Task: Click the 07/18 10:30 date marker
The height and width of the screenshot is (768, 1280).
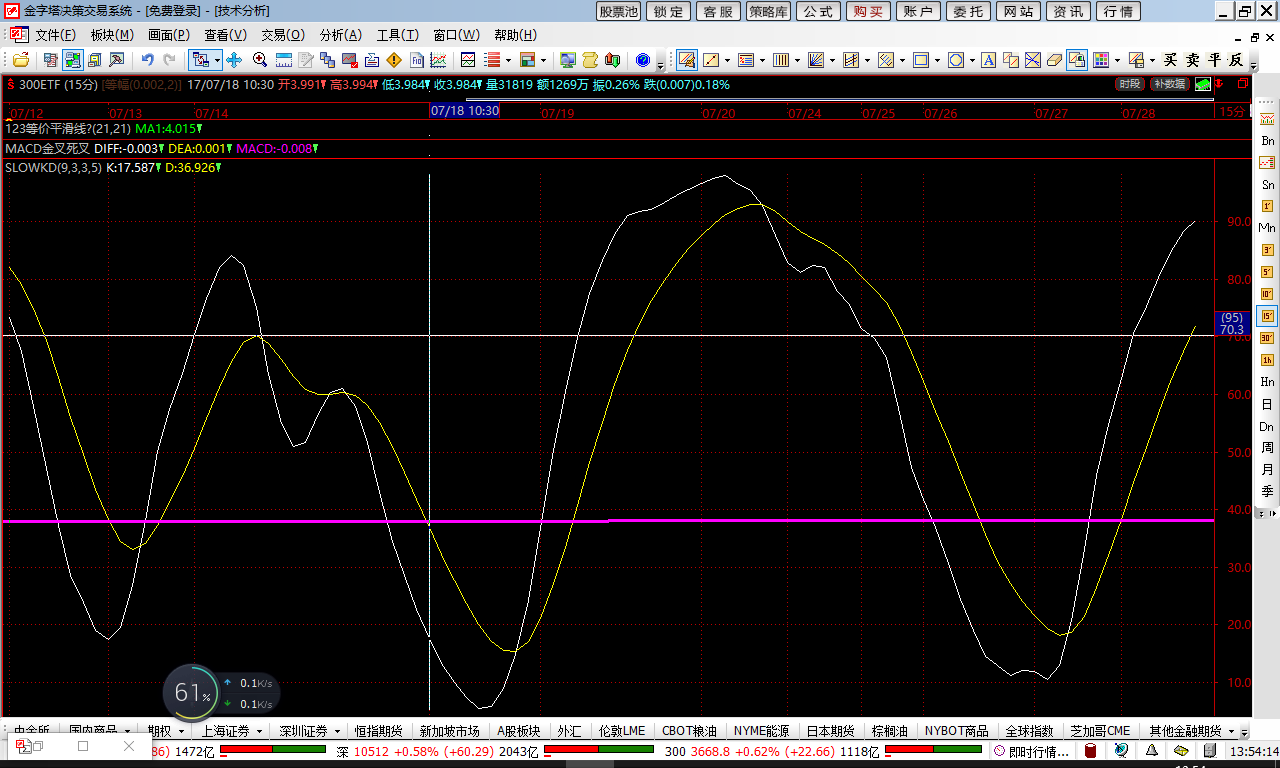Action: pos(464,111)
